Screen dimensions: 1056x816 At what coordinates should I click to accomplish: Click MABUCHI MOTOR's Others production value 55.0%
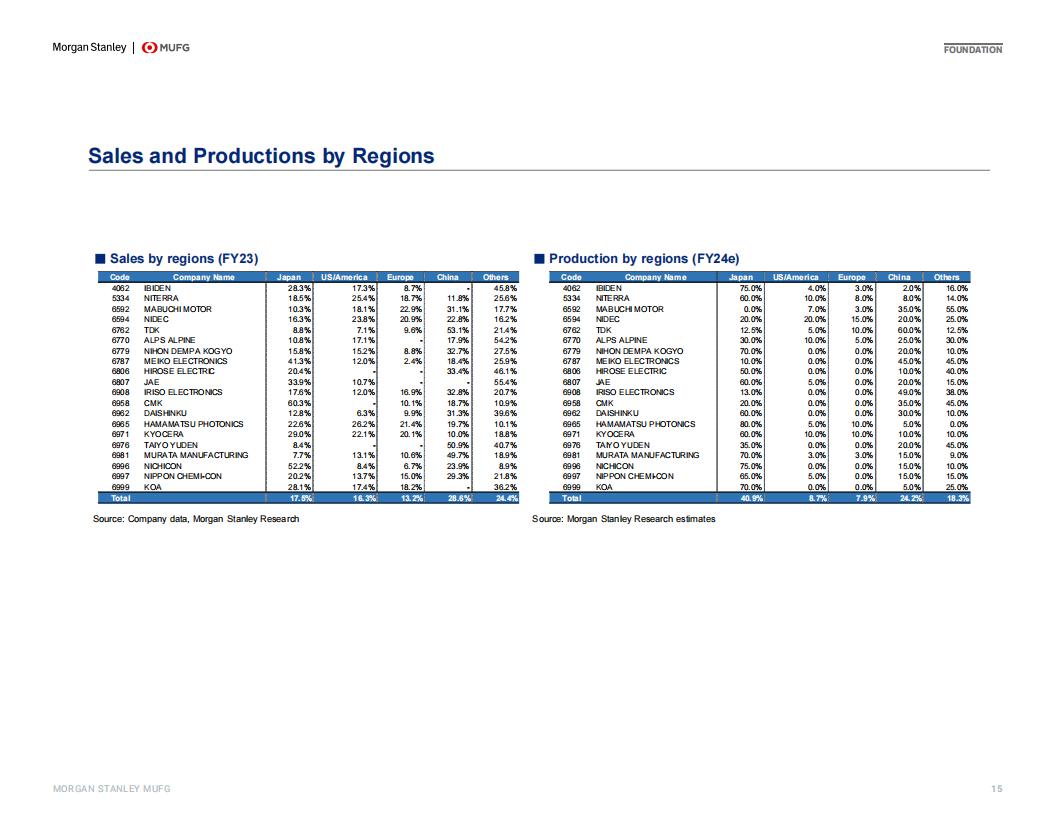956,309
